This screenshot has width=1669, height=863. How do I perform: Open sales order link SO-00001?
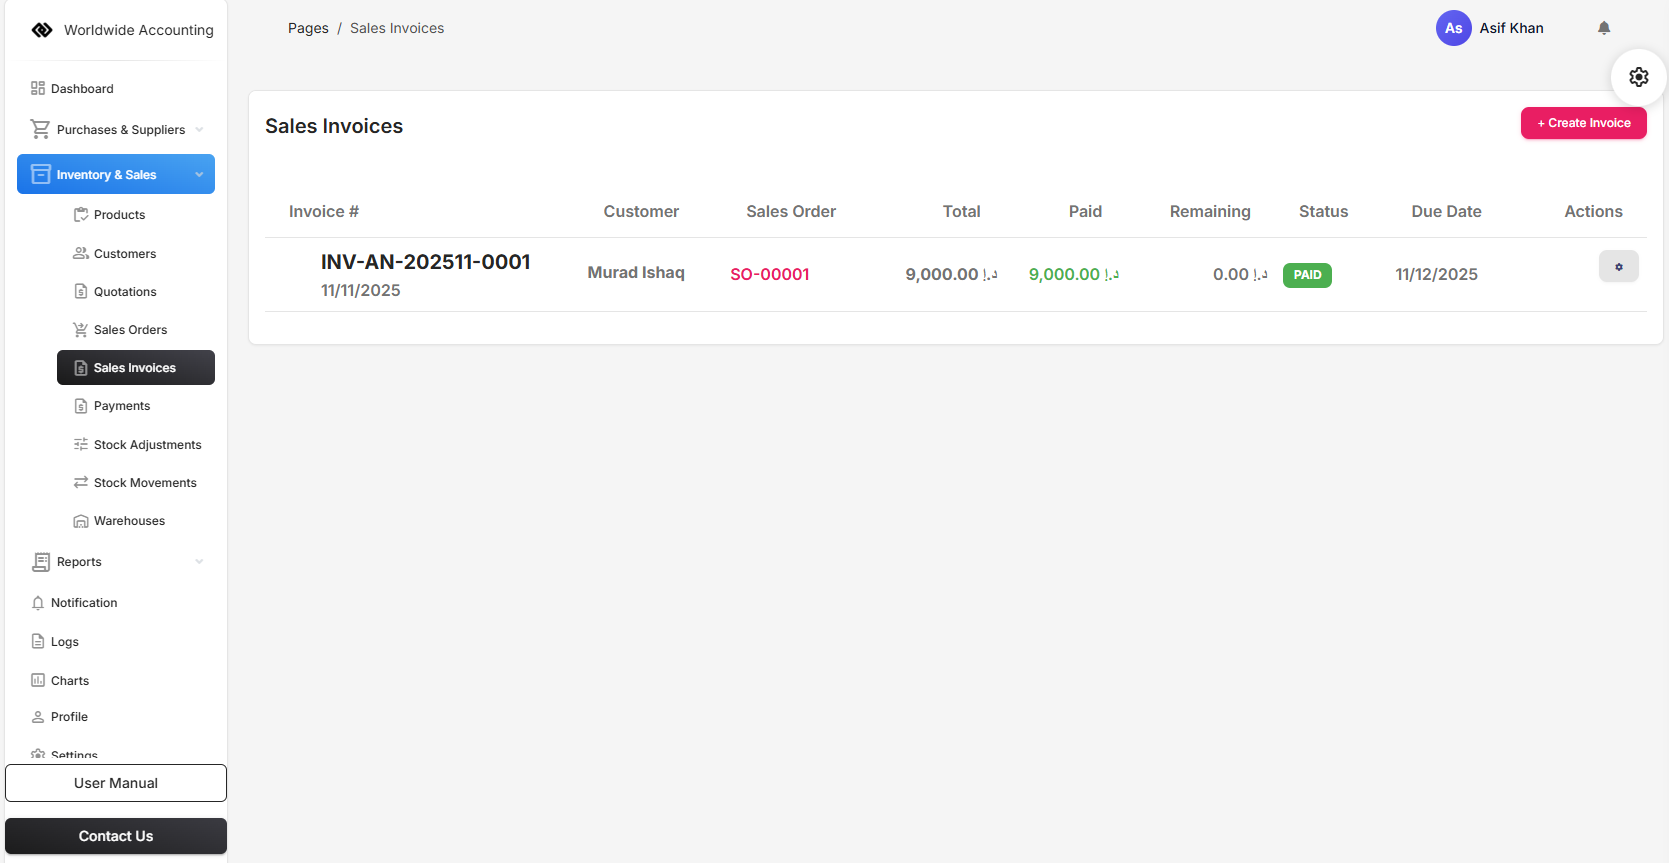(x=770, y=274)
